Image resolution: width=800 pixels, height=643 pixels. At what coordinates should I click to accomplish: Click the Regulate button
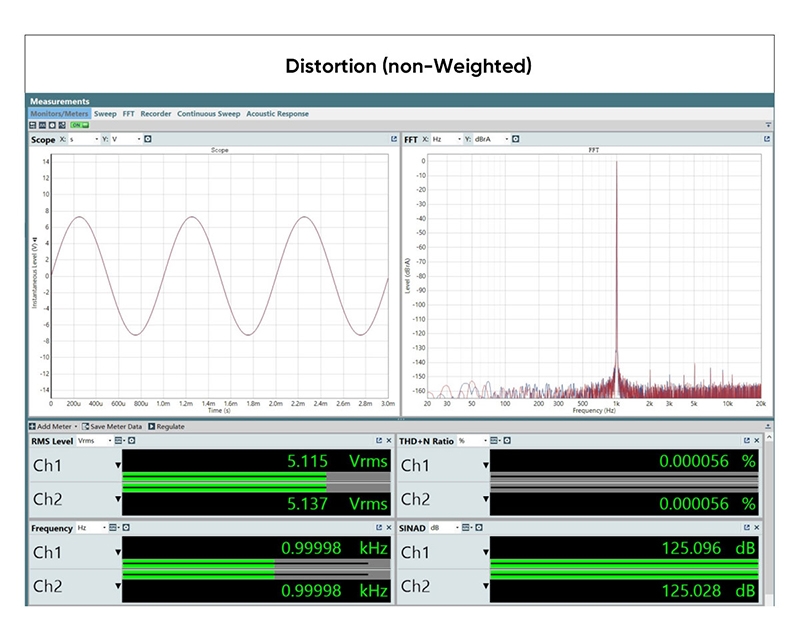(166, 426)
